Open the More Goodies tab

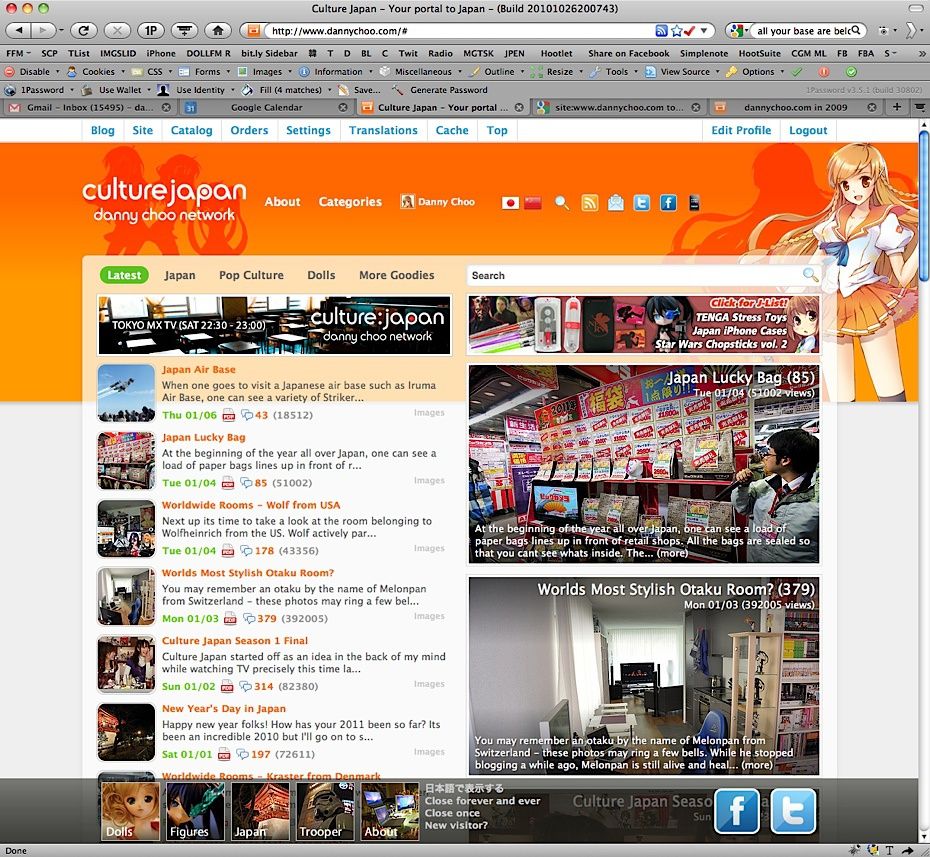[396, 275]
